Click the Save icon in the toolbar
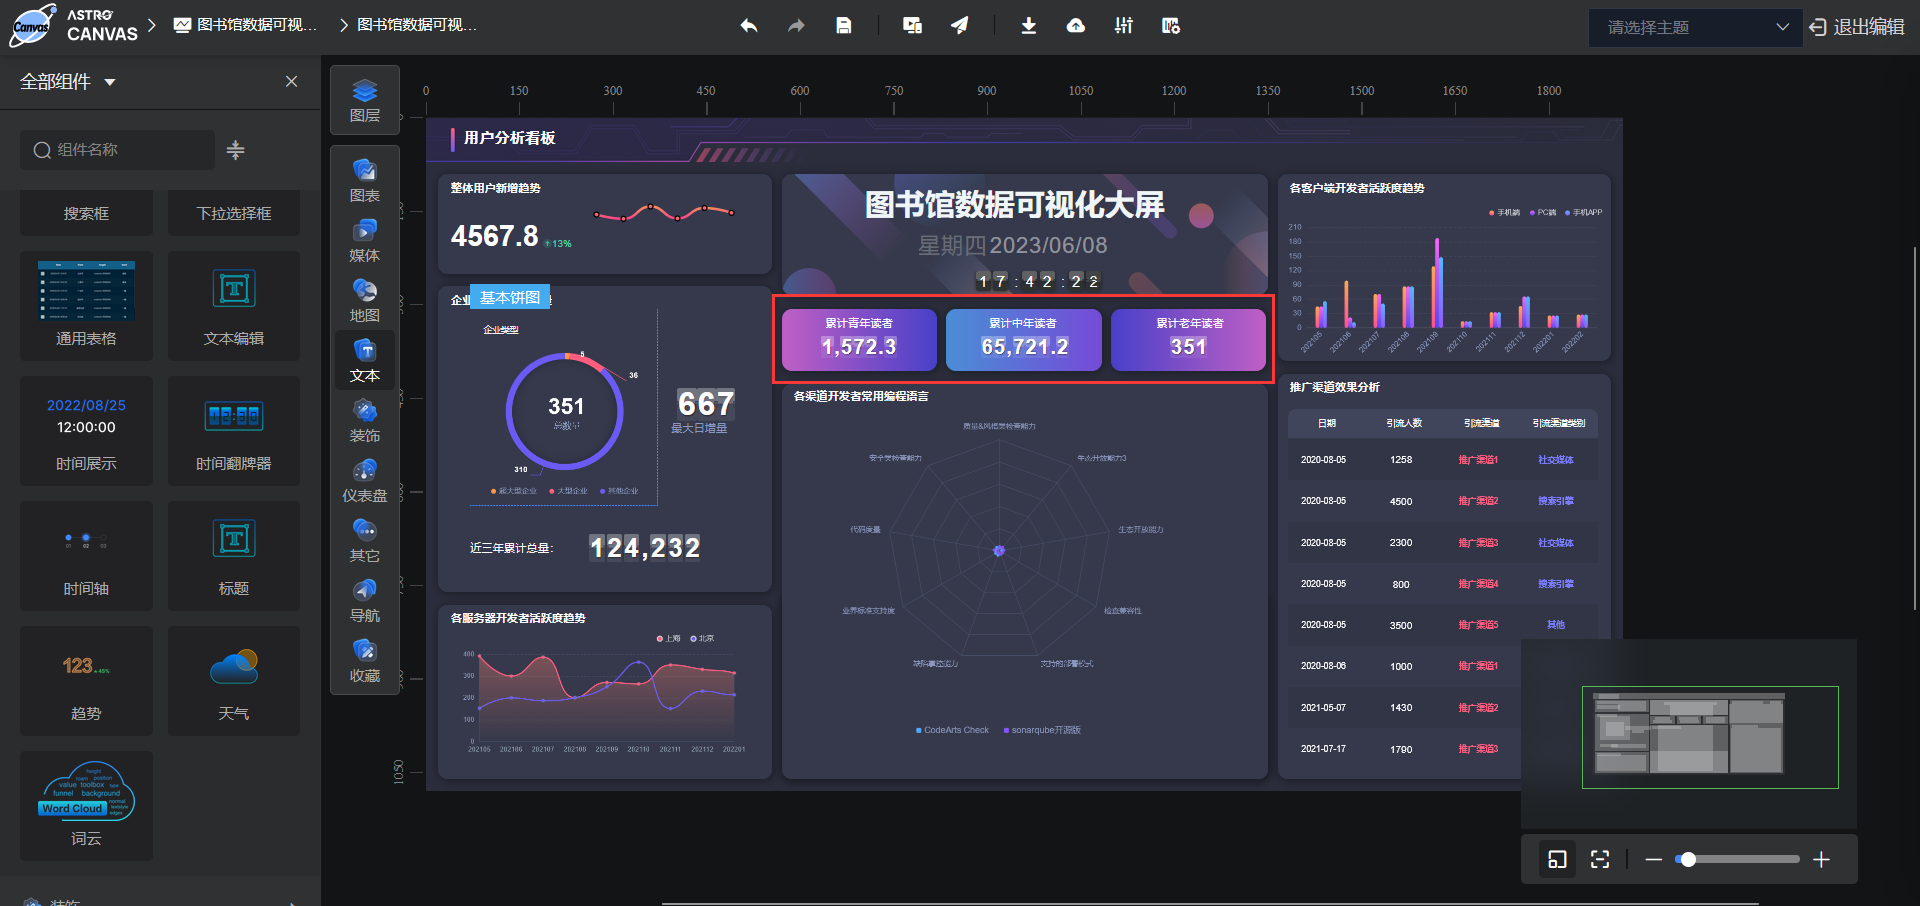 [844, 25]
